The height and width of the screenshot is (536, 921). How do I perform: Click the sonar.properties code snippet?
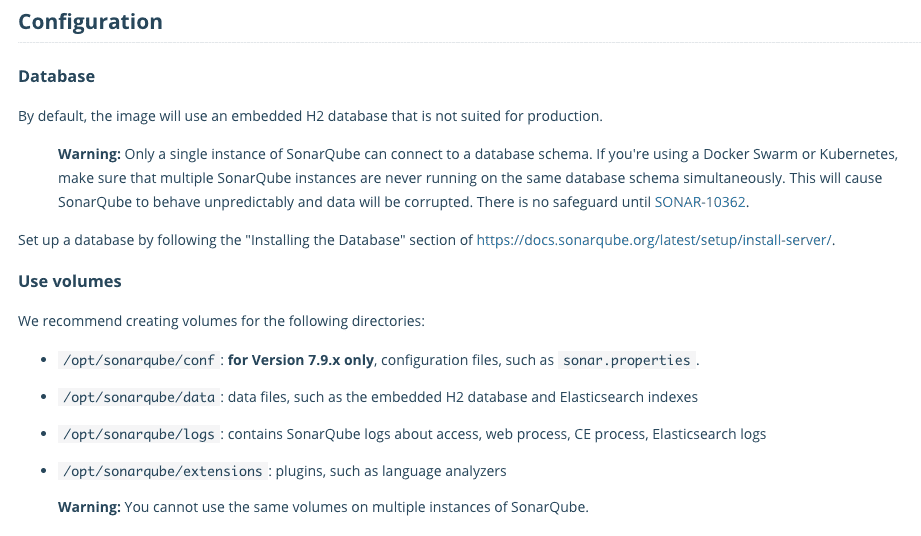tap(626, 360)
